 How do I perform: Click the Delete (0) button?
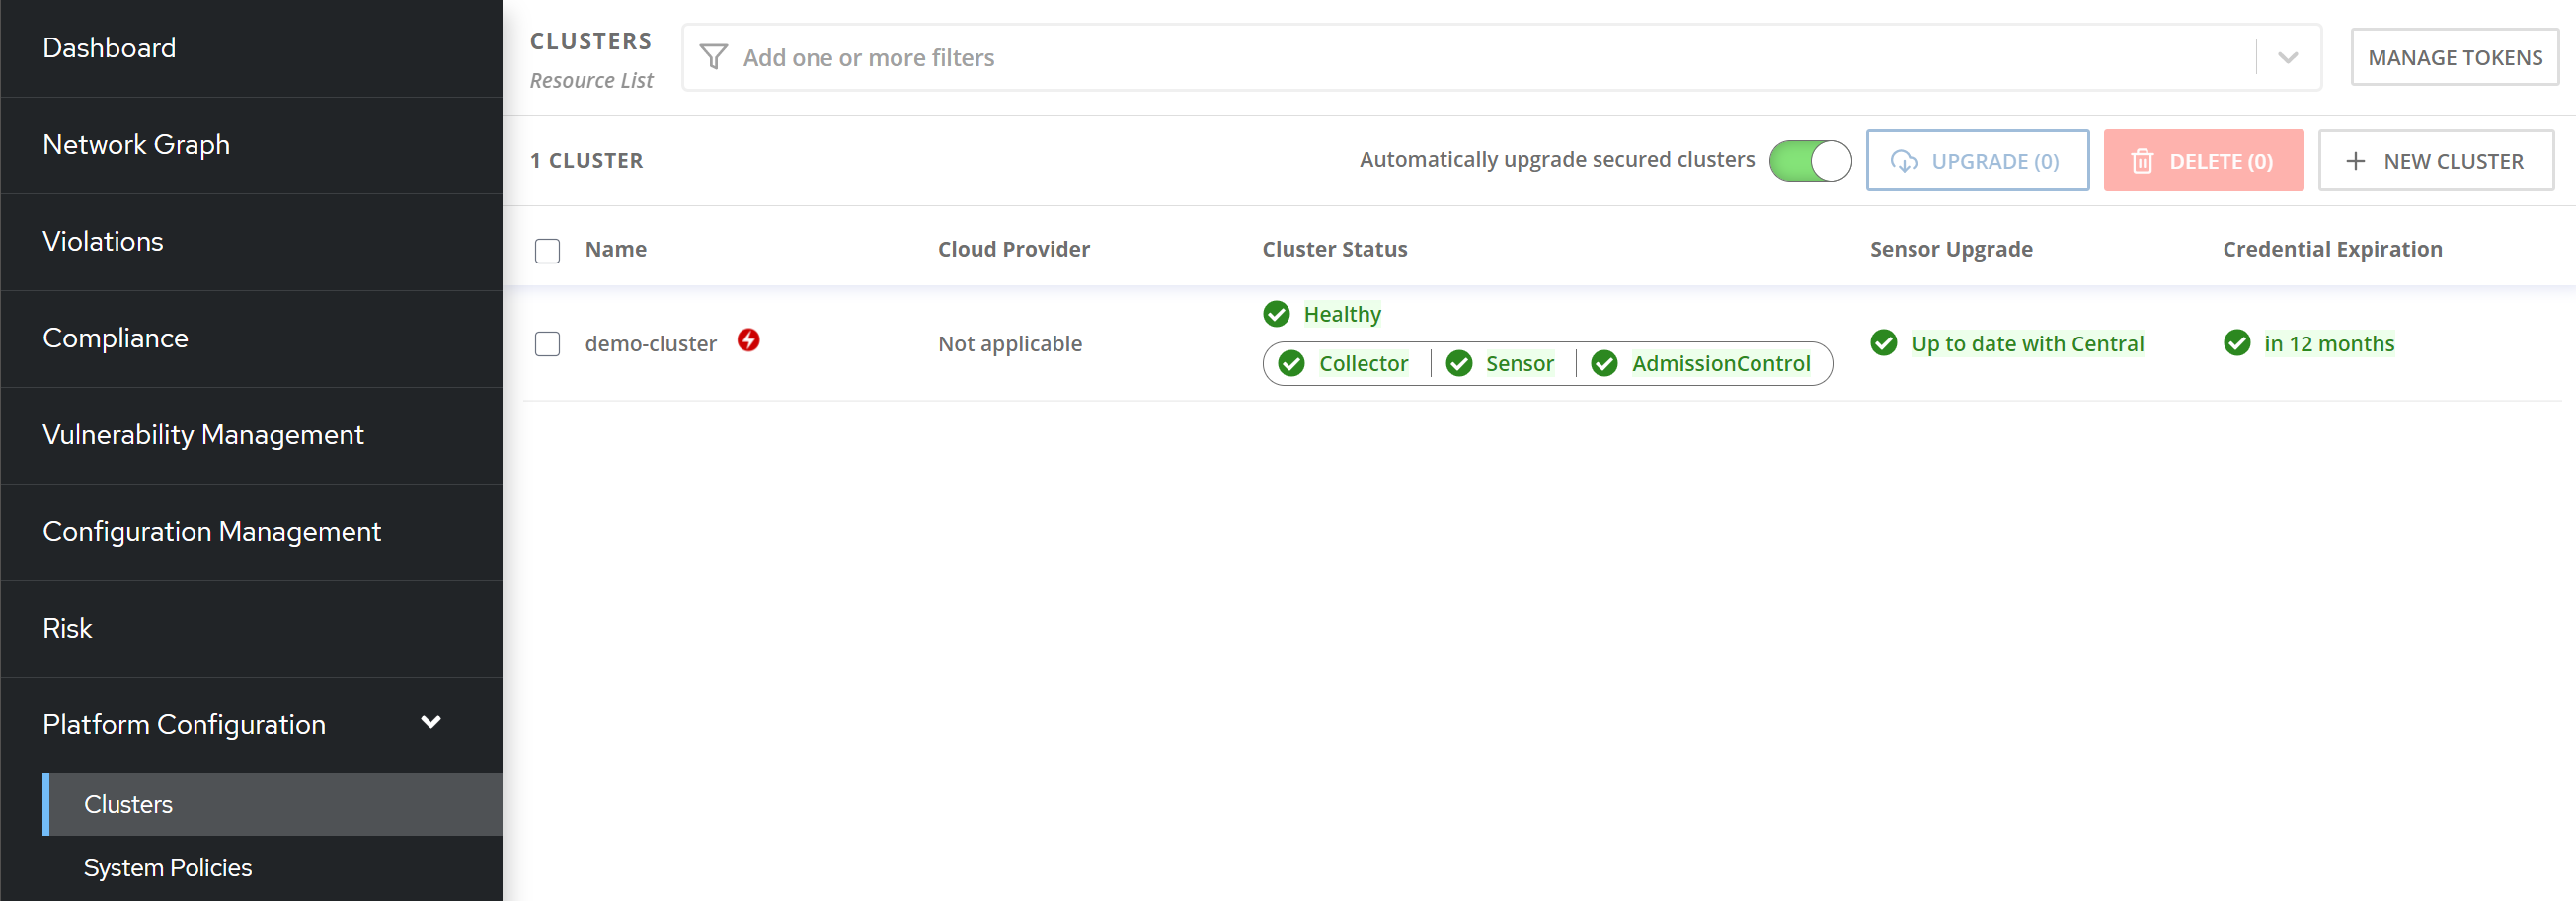[2203, 161]
